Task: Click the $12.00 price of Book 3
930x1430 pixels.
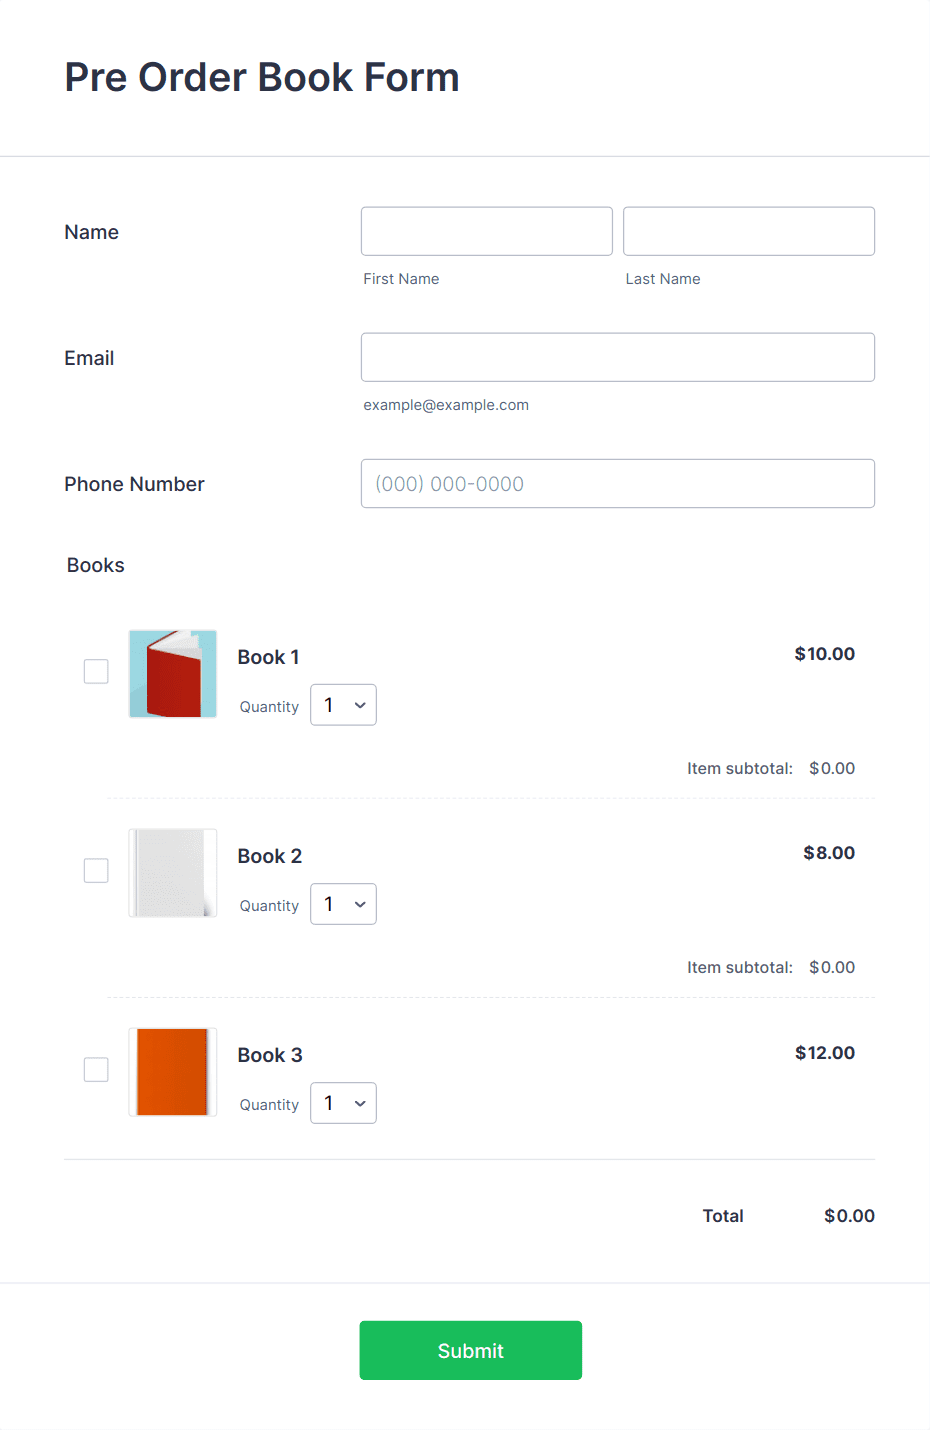Action: coord(824,1052)
